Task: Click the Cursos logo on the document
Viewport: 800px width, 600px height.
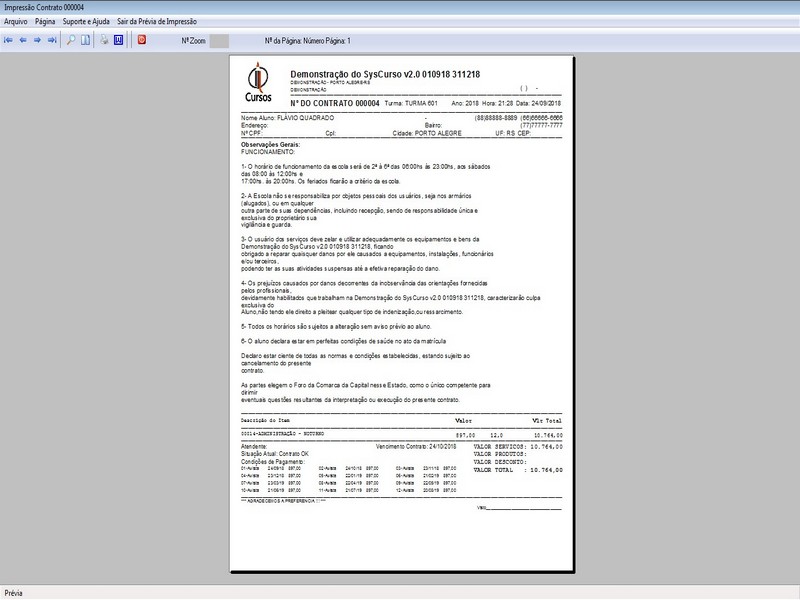Action: (258, 84)
